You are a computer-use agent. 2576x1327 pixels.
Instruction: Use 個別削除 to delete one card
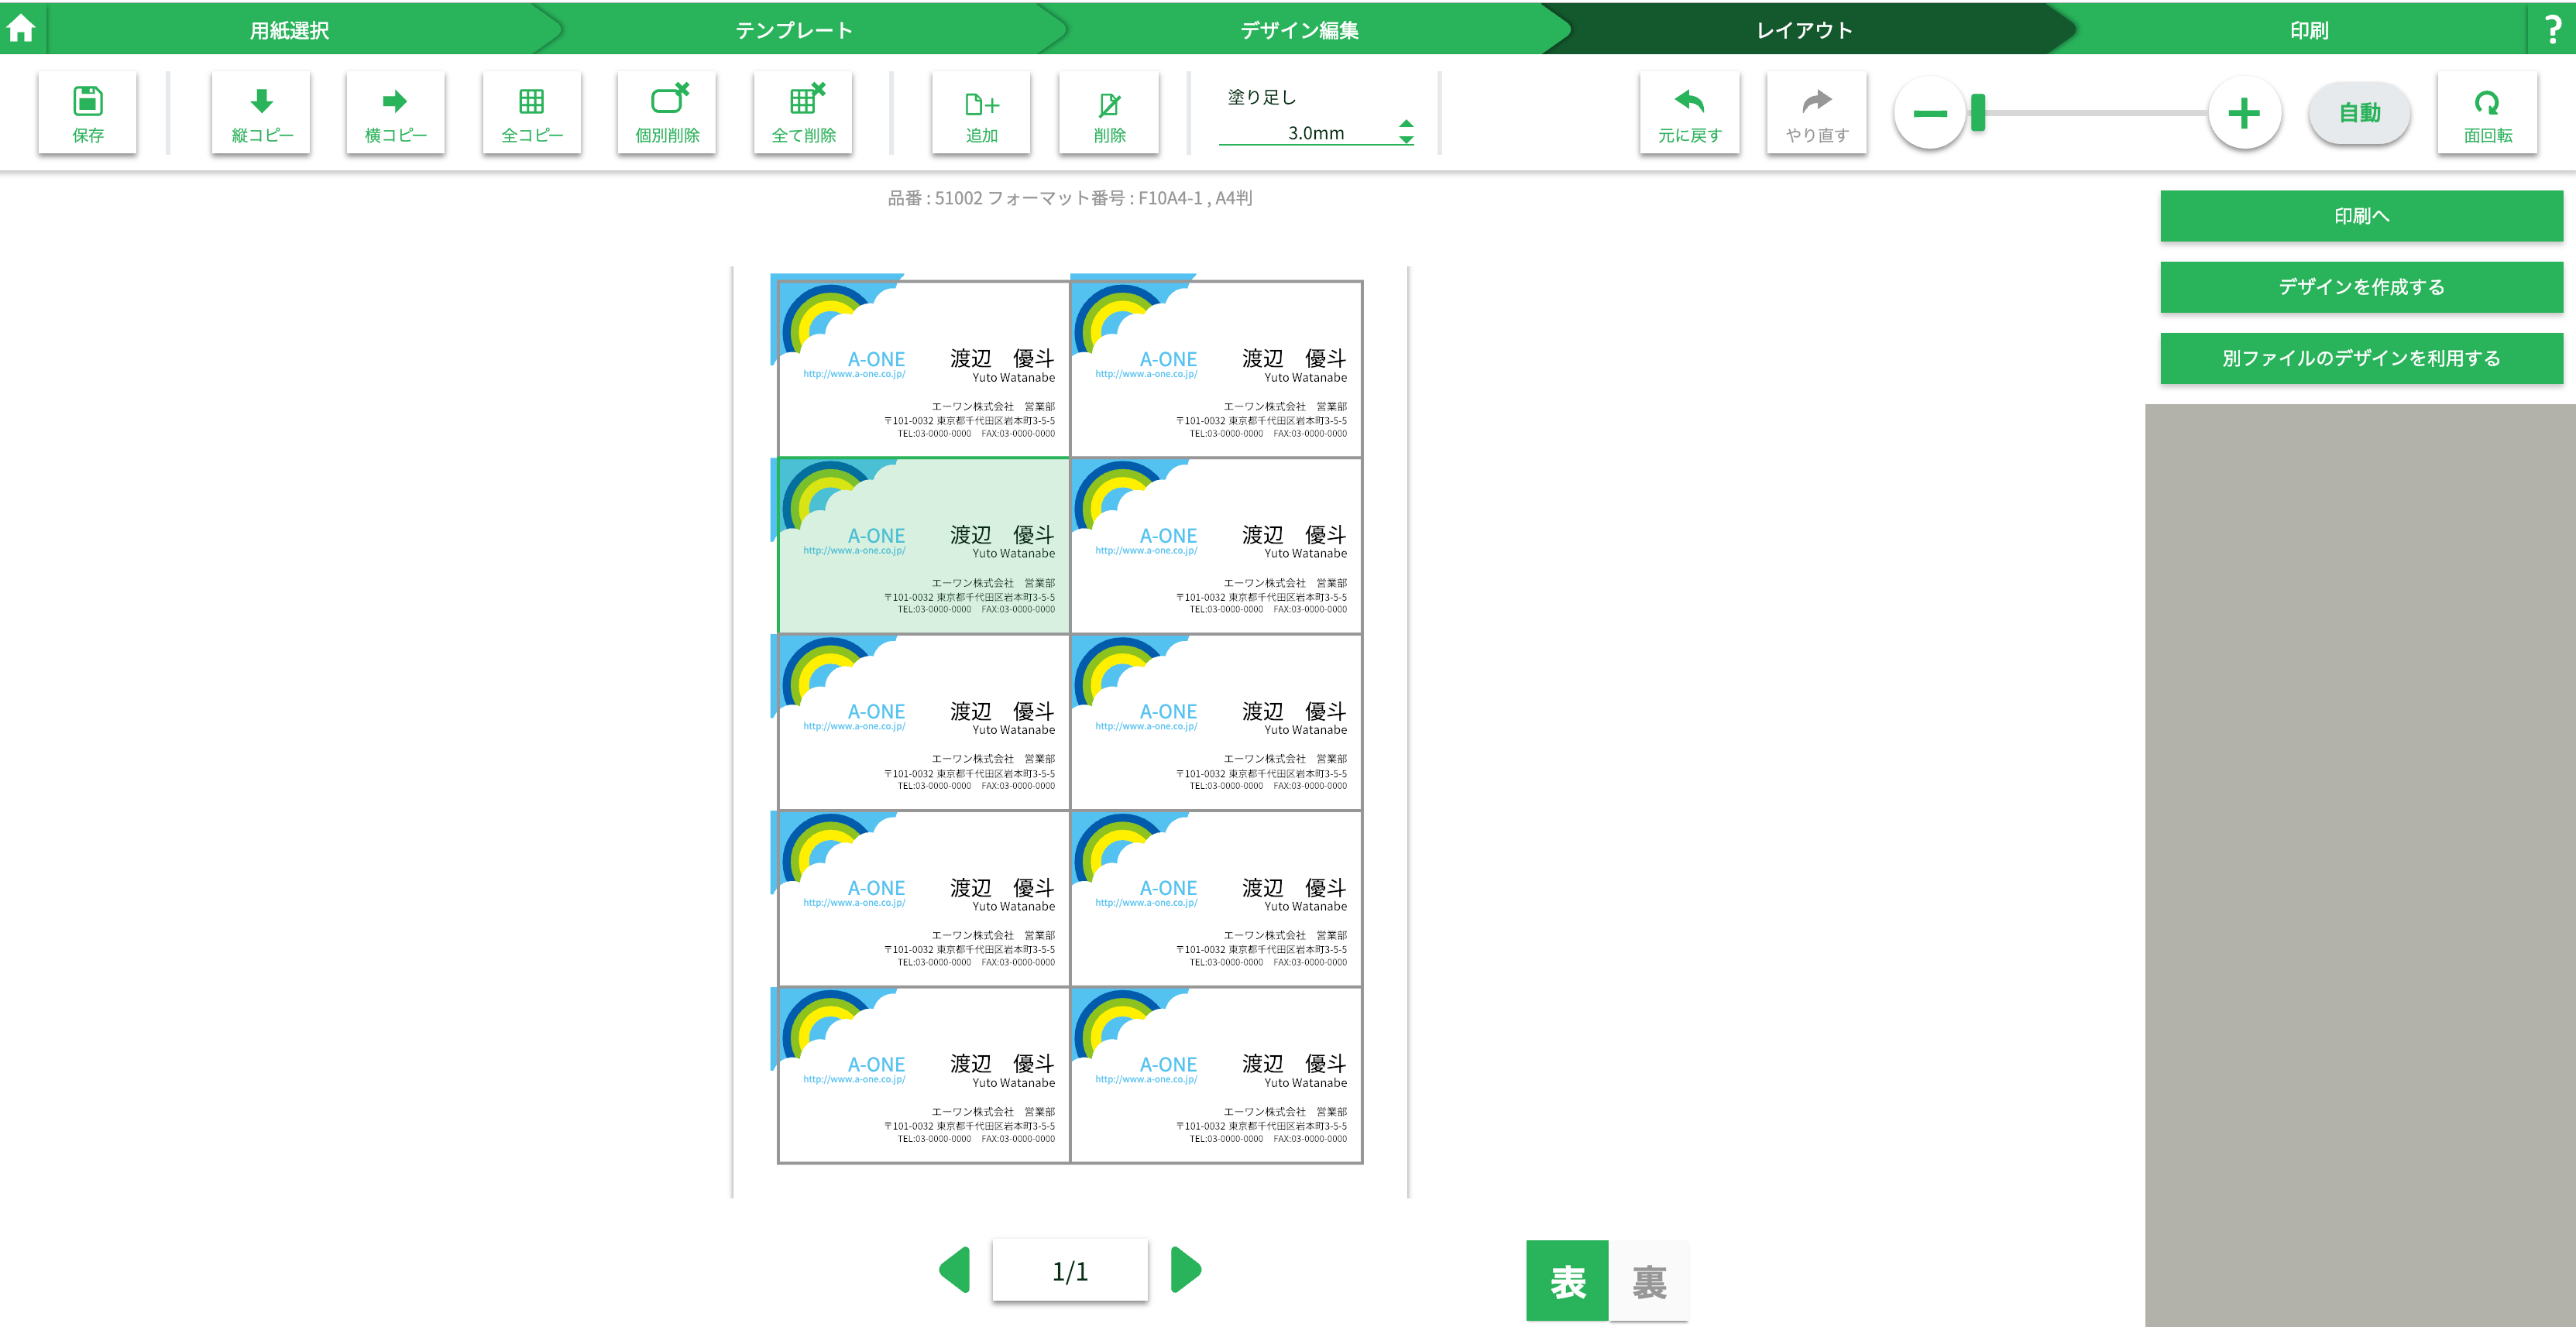tap(668, 113)
